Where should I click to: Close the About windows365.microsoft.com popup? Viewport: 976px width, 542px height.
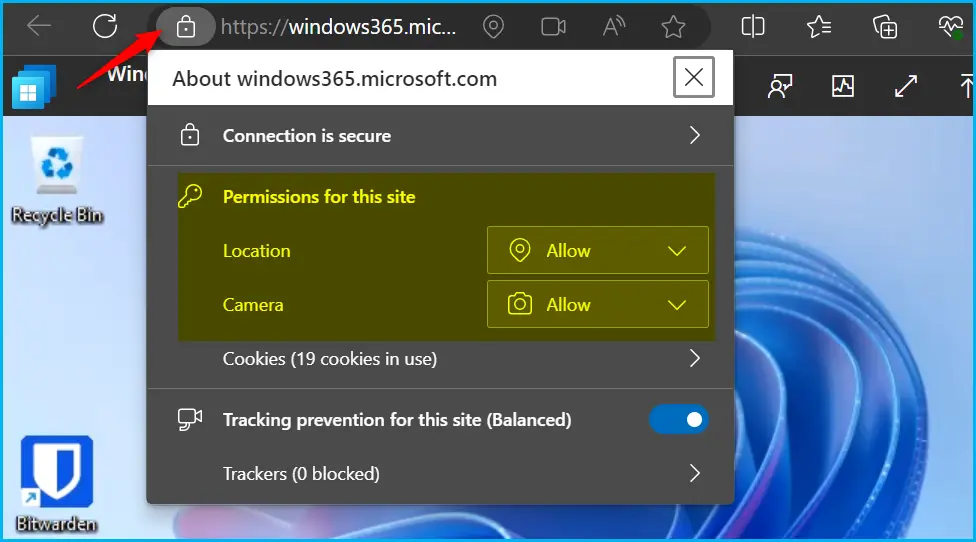[x=693, y=77]
